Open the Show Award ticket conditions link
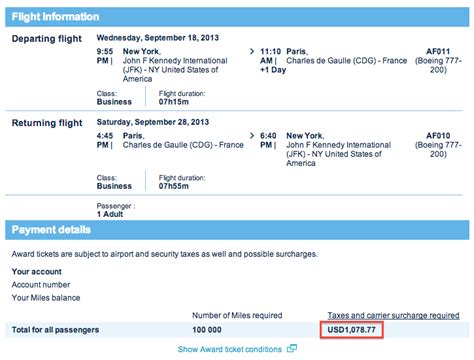 pos(230,349)
